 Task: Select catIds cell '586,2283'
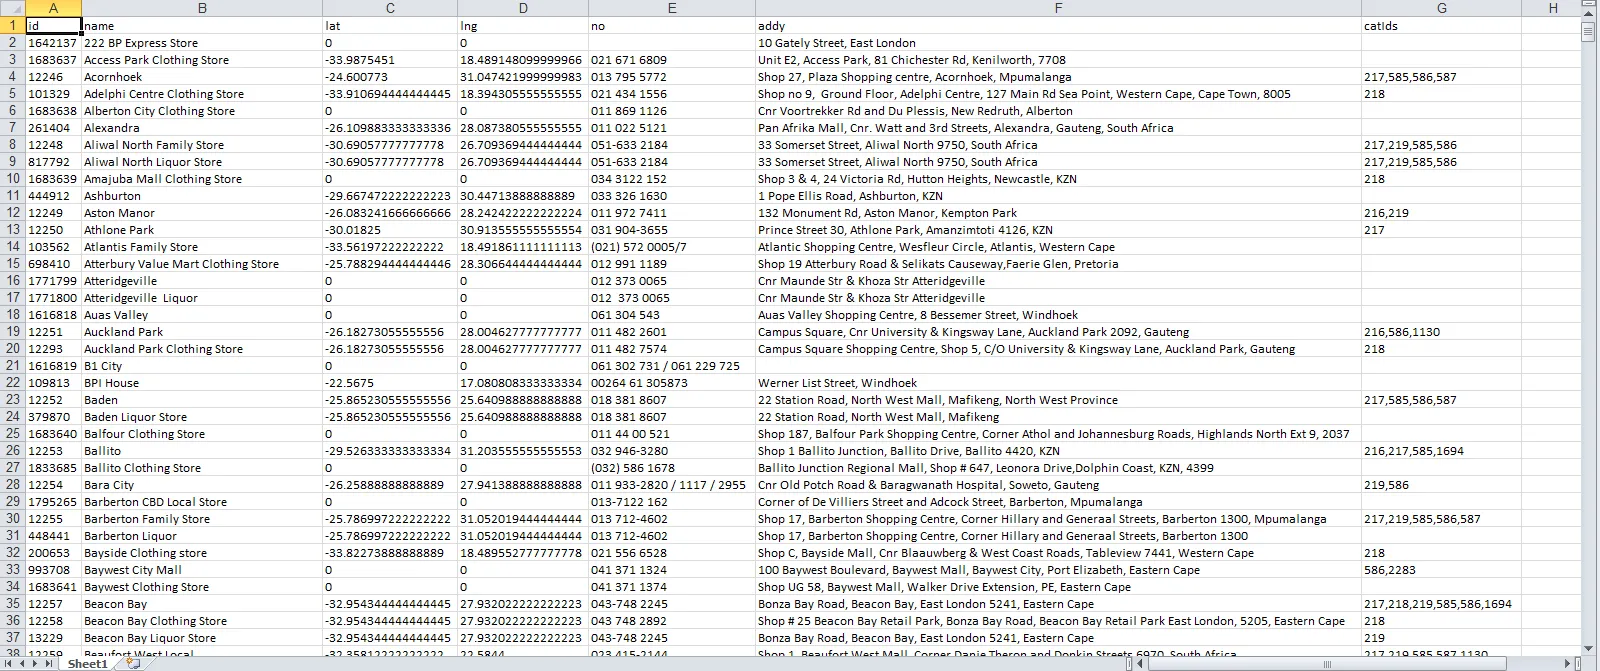point(1441,570)
